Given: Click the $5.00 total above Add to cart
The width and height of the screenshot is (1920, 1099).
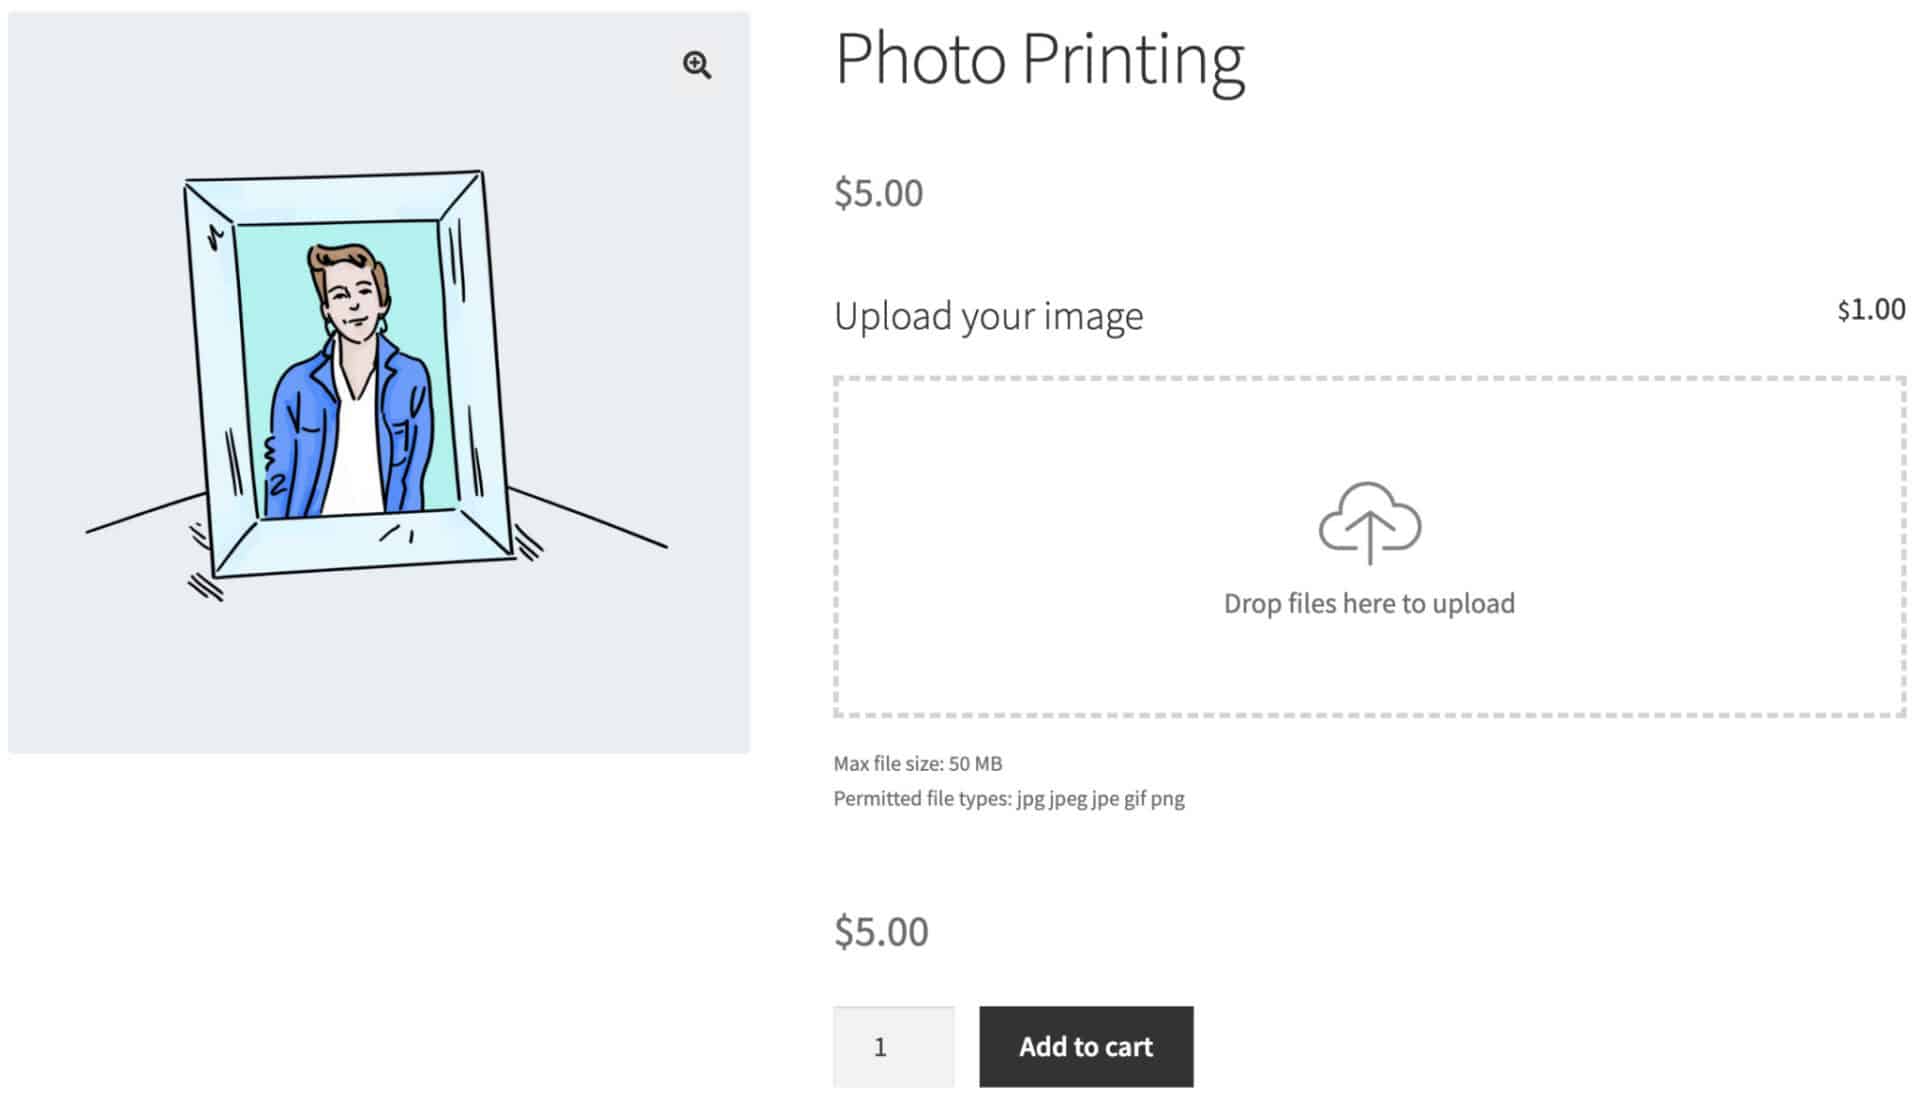Looking at the screenshot, I should 881,931.
